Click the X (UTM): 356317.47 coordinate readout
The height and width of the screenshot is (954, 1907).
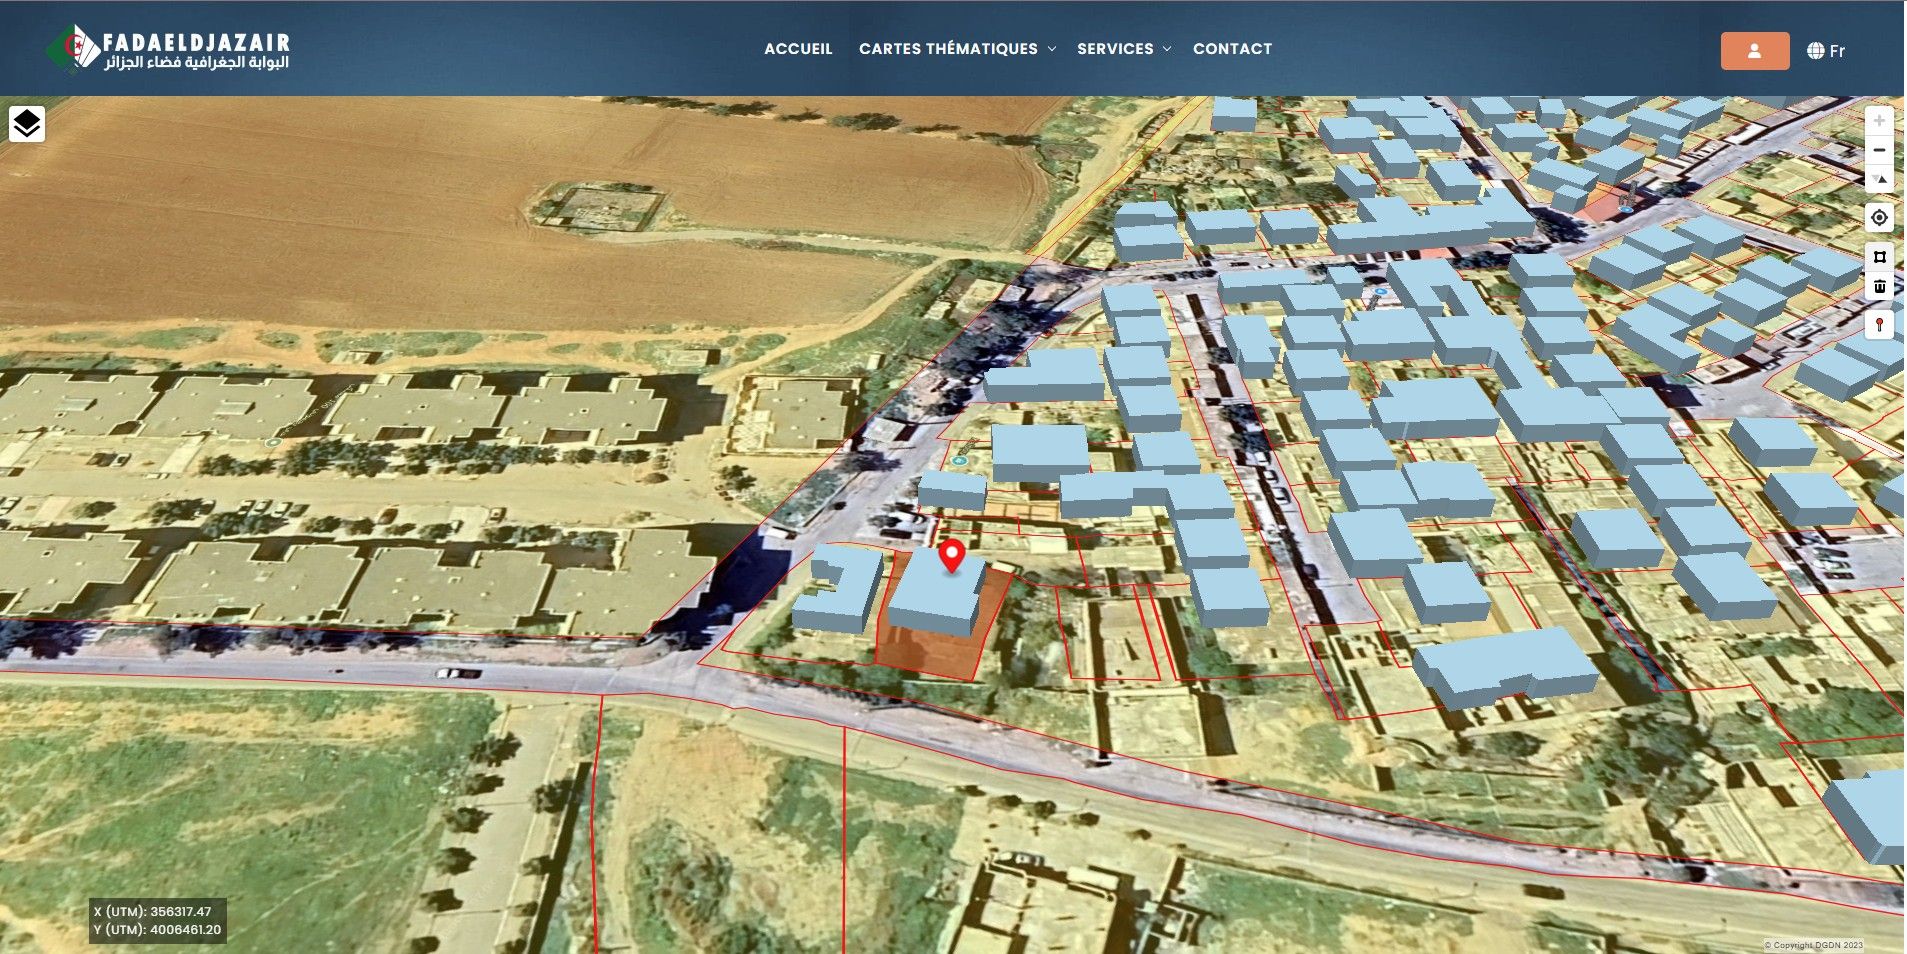153,912
